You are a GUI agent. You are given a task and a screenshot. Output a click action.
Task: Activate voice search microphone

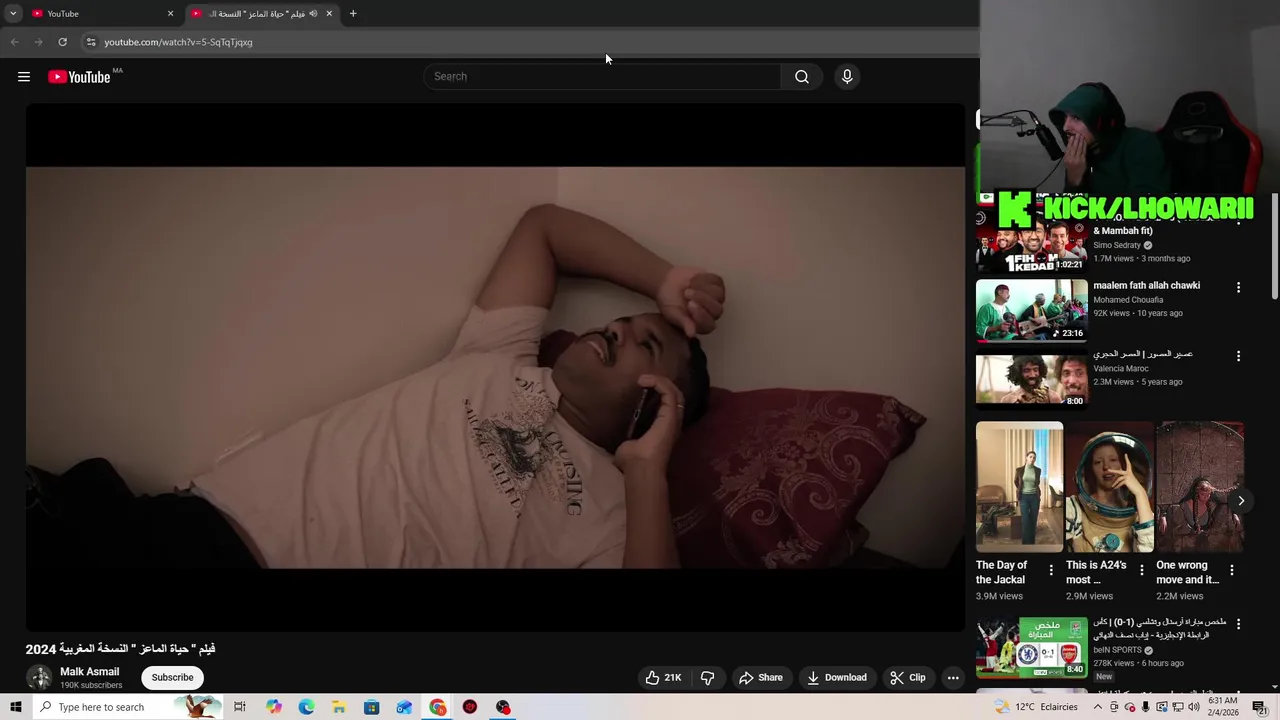[x=847, y=77]
